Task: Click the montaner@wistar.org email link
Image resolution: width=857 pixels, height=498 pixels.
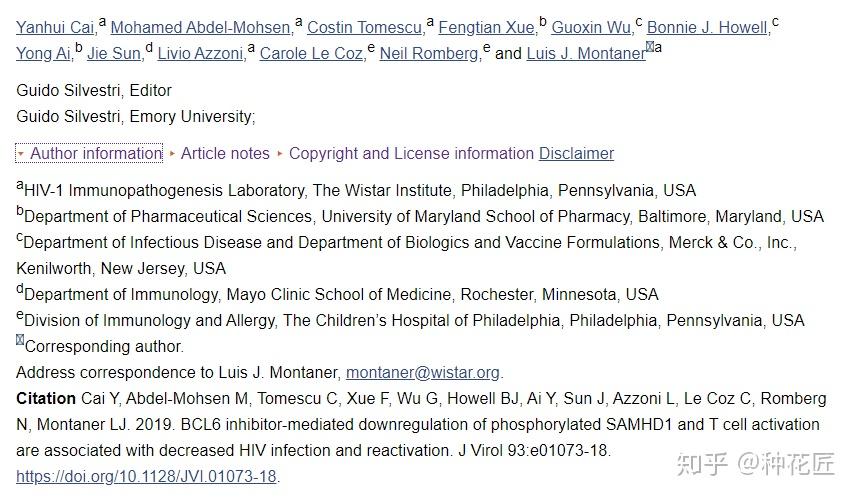Action: pos(423,373)
